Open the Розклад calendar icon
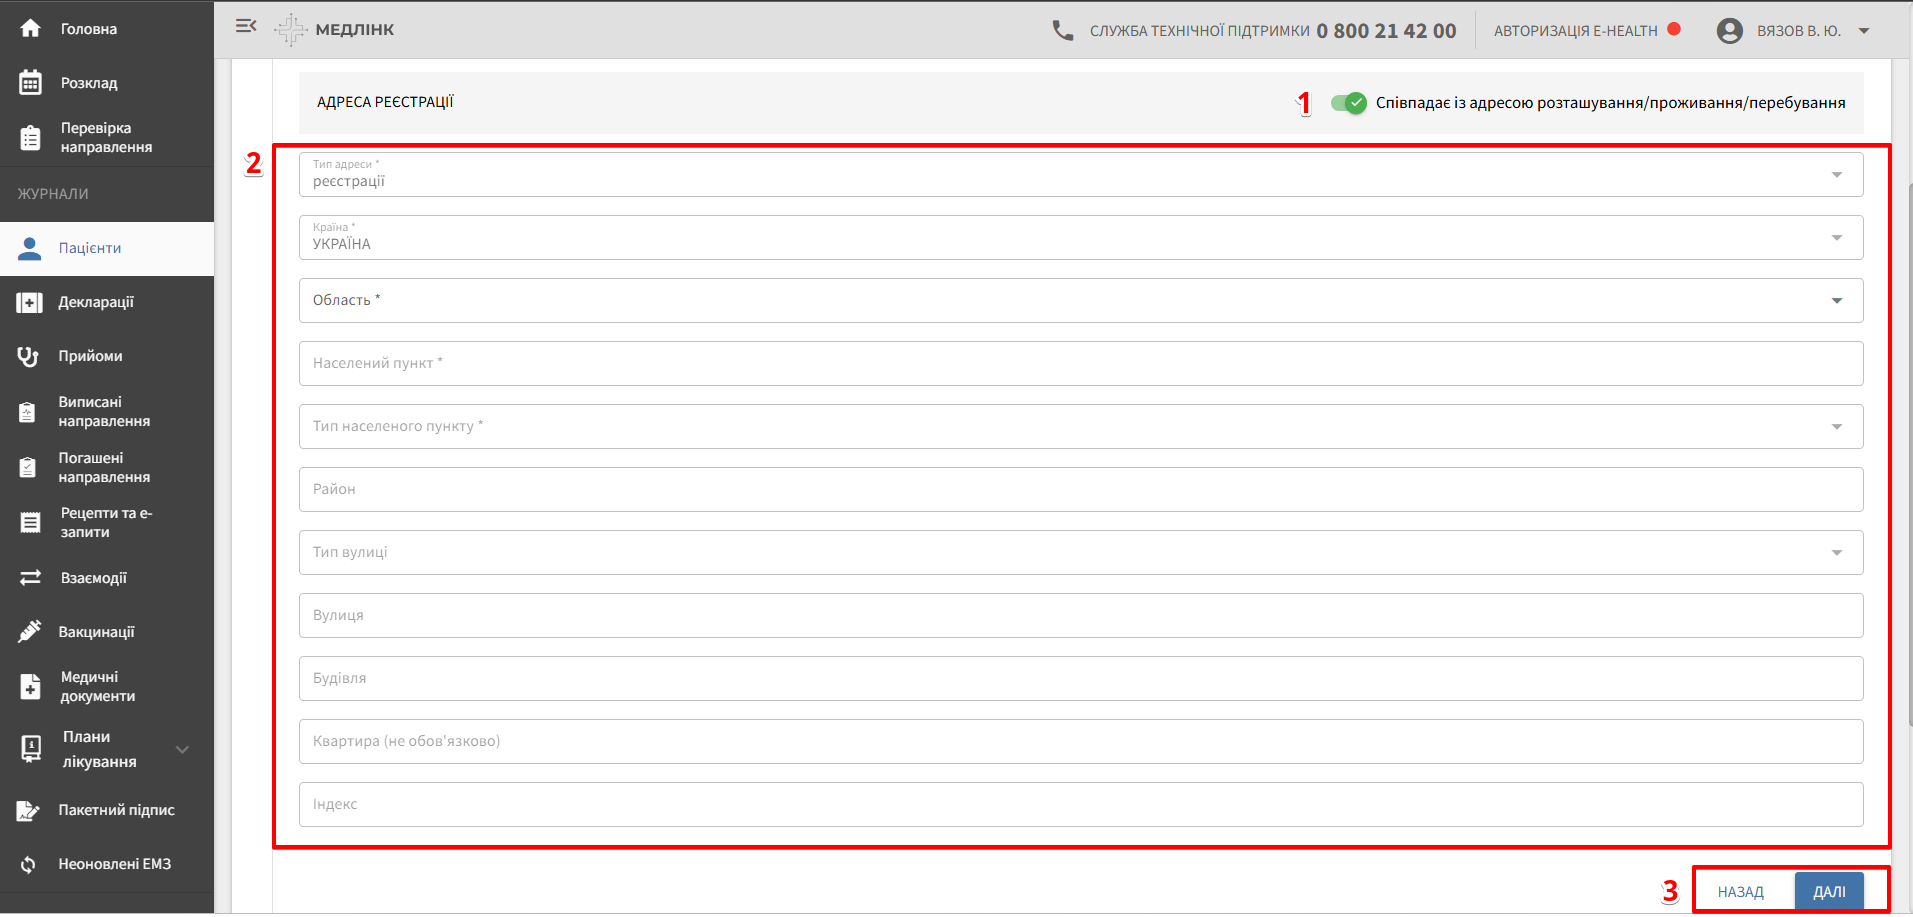Image resolution: width=1913 pixels, height=917 pixels. (30, 83)
